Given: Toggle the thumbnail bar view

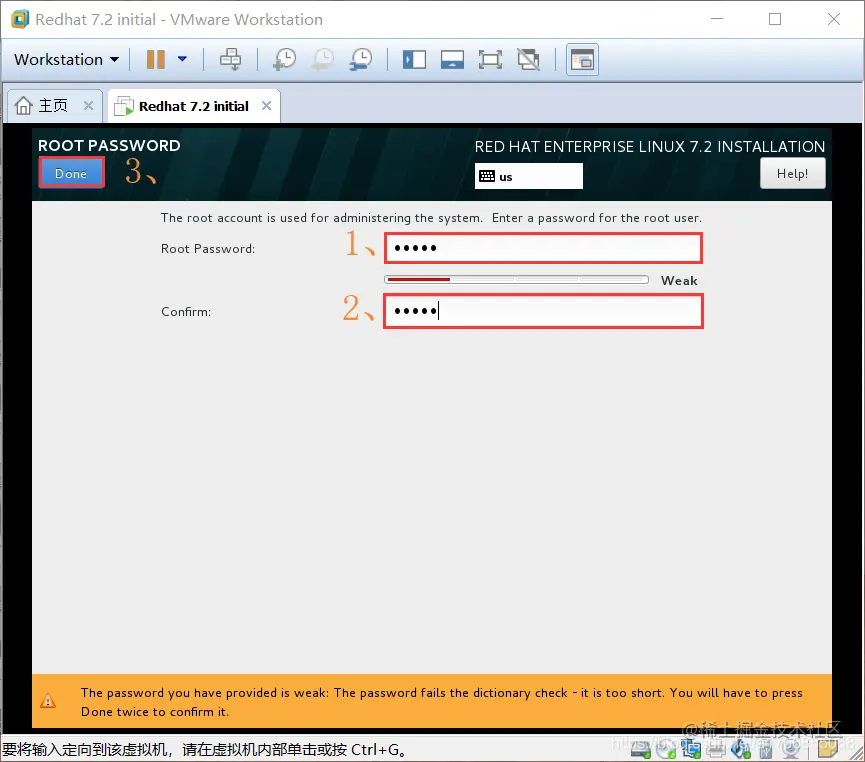Looking at the screenshot, I should pos(452,59).
